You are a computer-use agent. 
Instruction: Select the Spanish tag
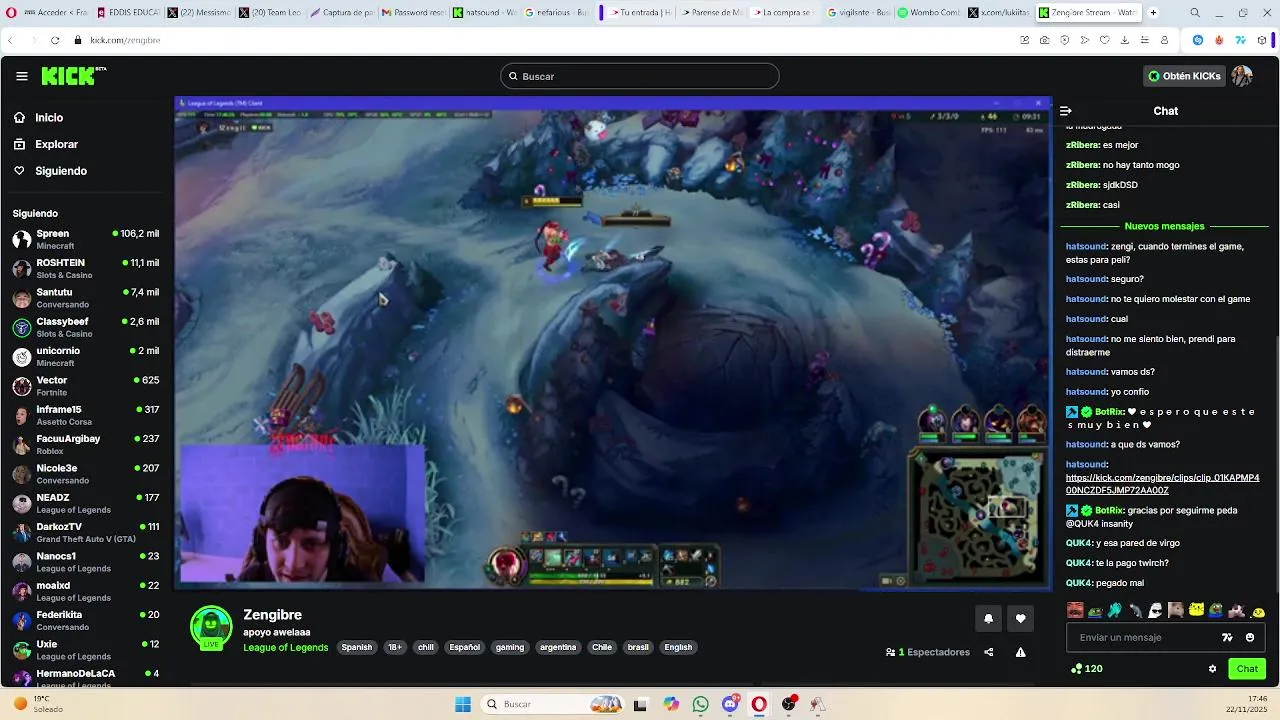(x=357, y=647)
